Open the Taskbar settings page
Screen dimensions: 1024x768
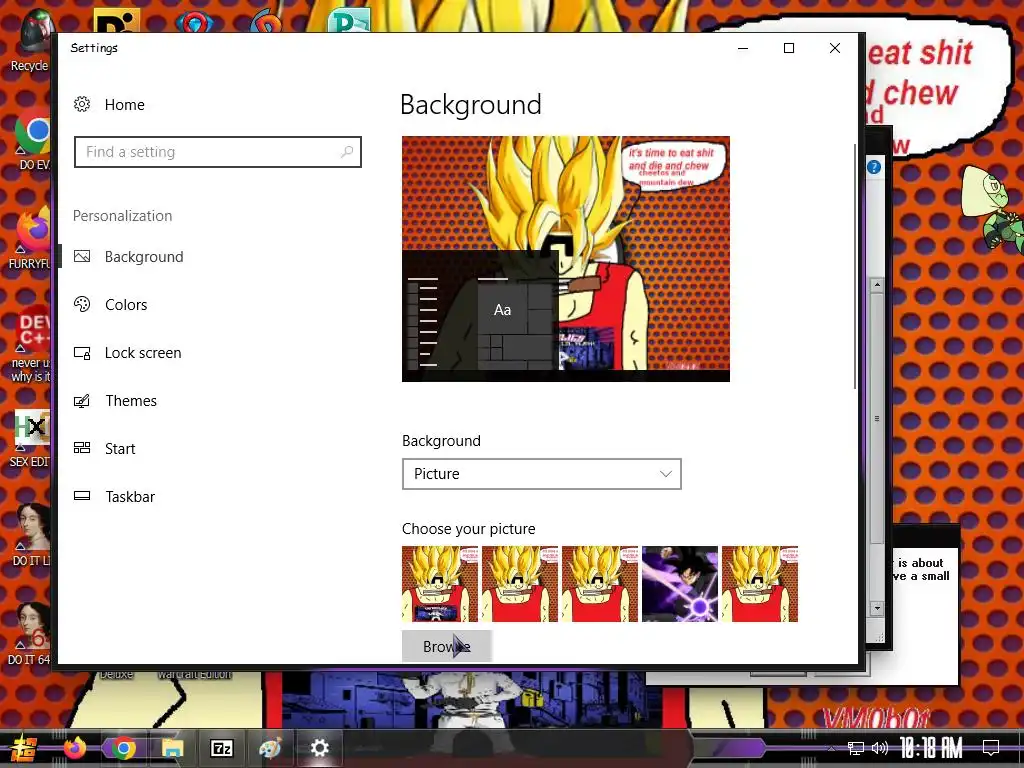(130, 496)
